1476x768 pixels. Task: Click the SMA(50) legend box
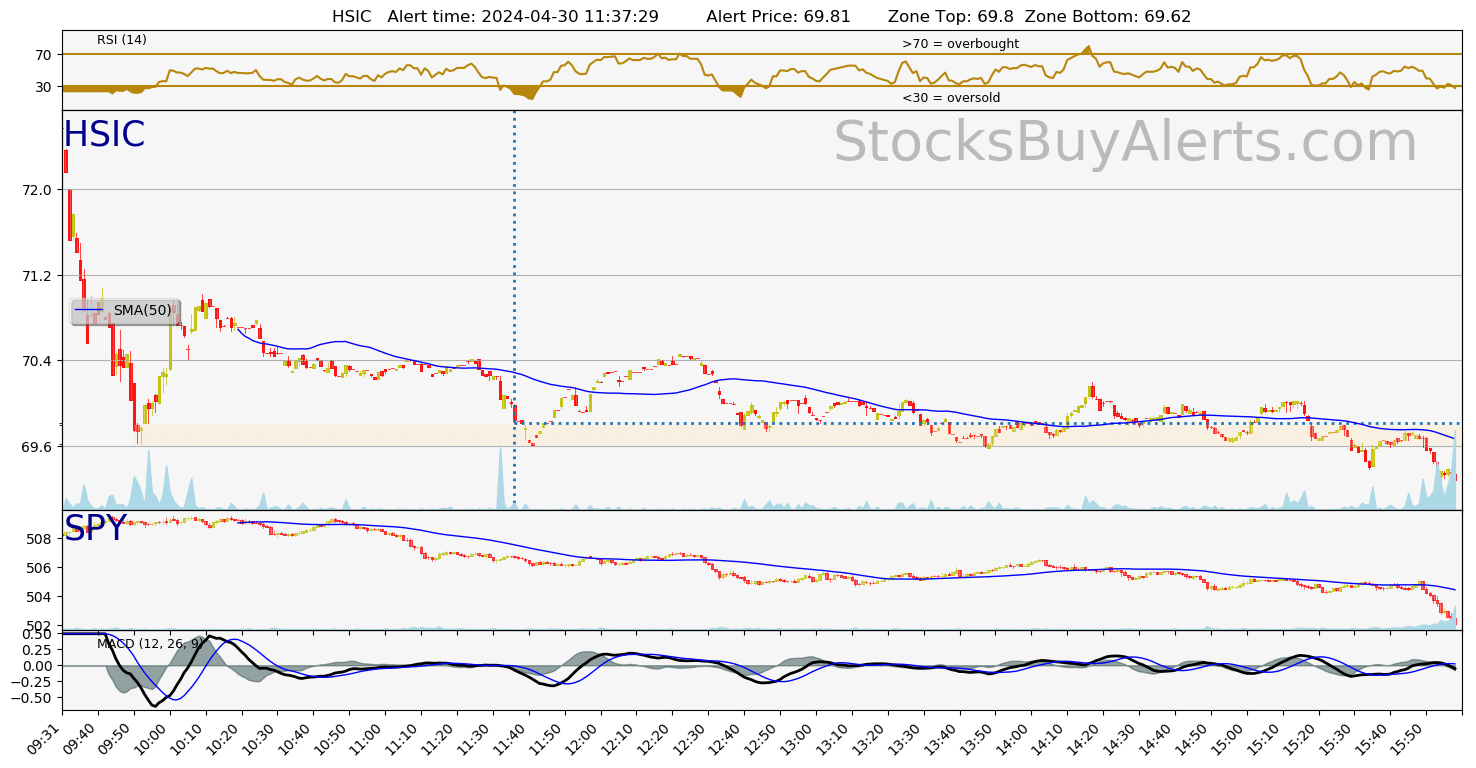click(x=126, y=311)
